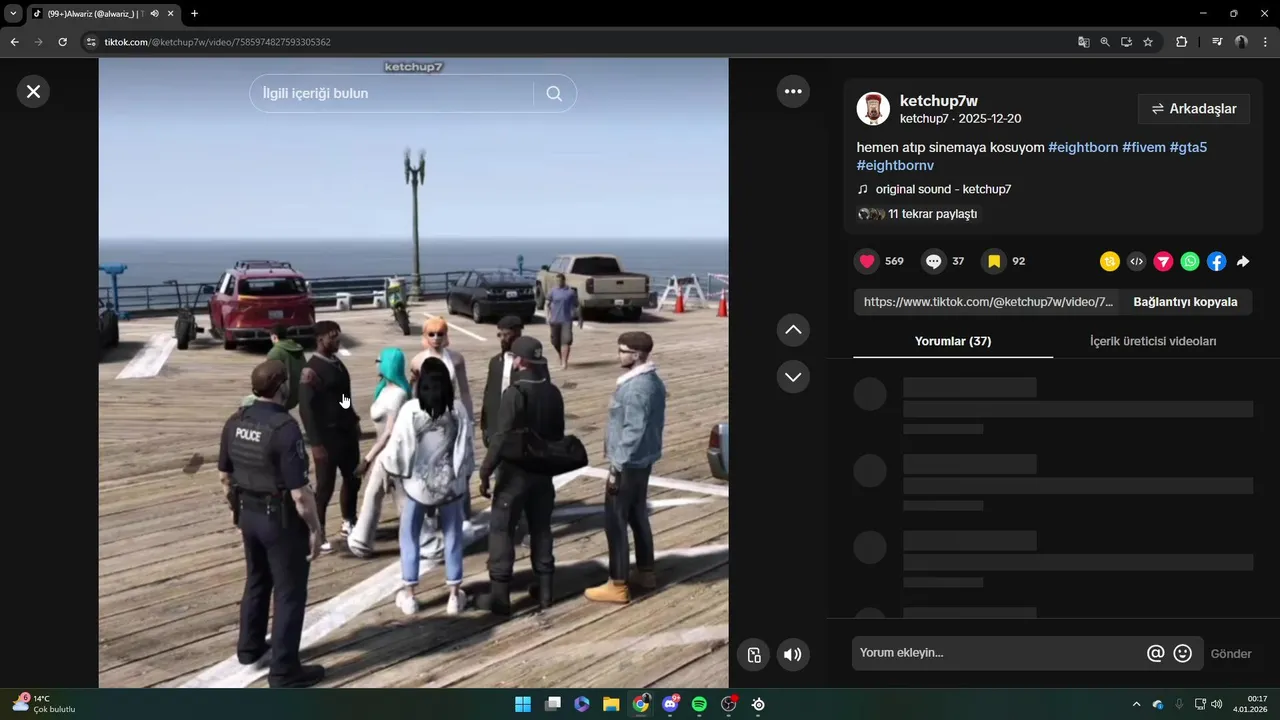Screen dimensions: 1280x720
Task: Open ketchup7w profile avatar
Action: point(873,109)
